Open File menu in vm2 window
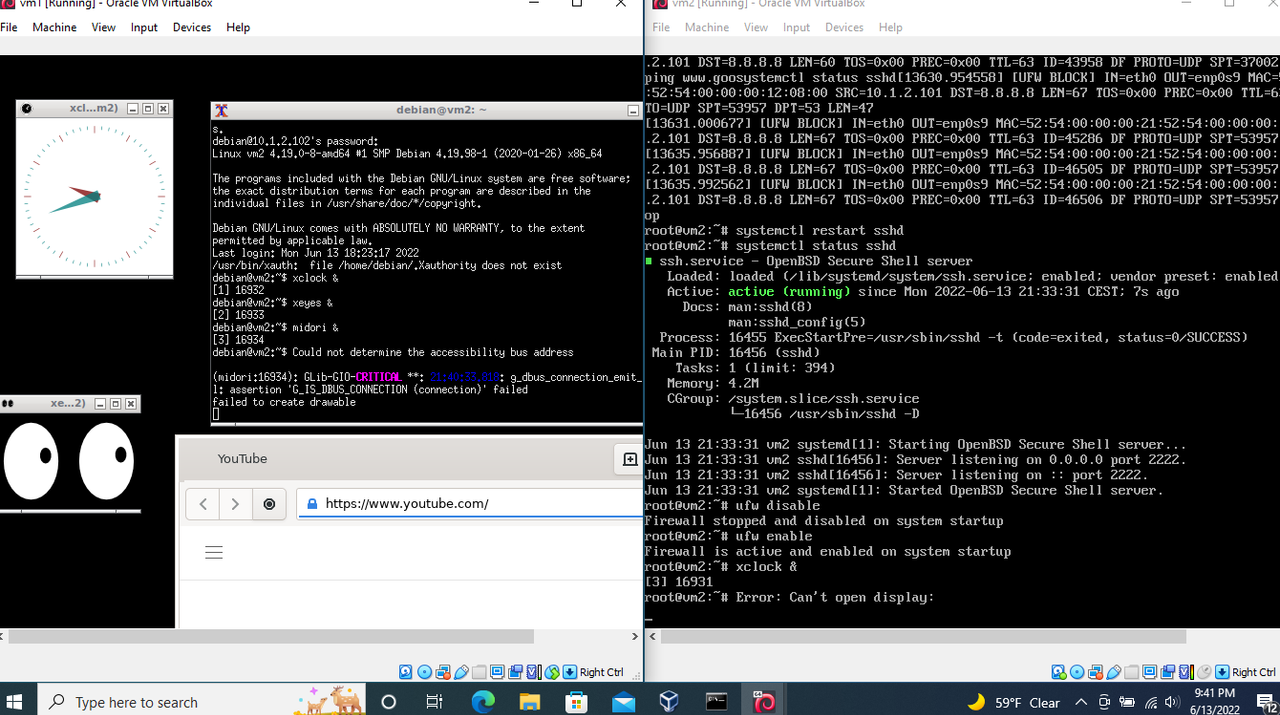 pos(661,27)
